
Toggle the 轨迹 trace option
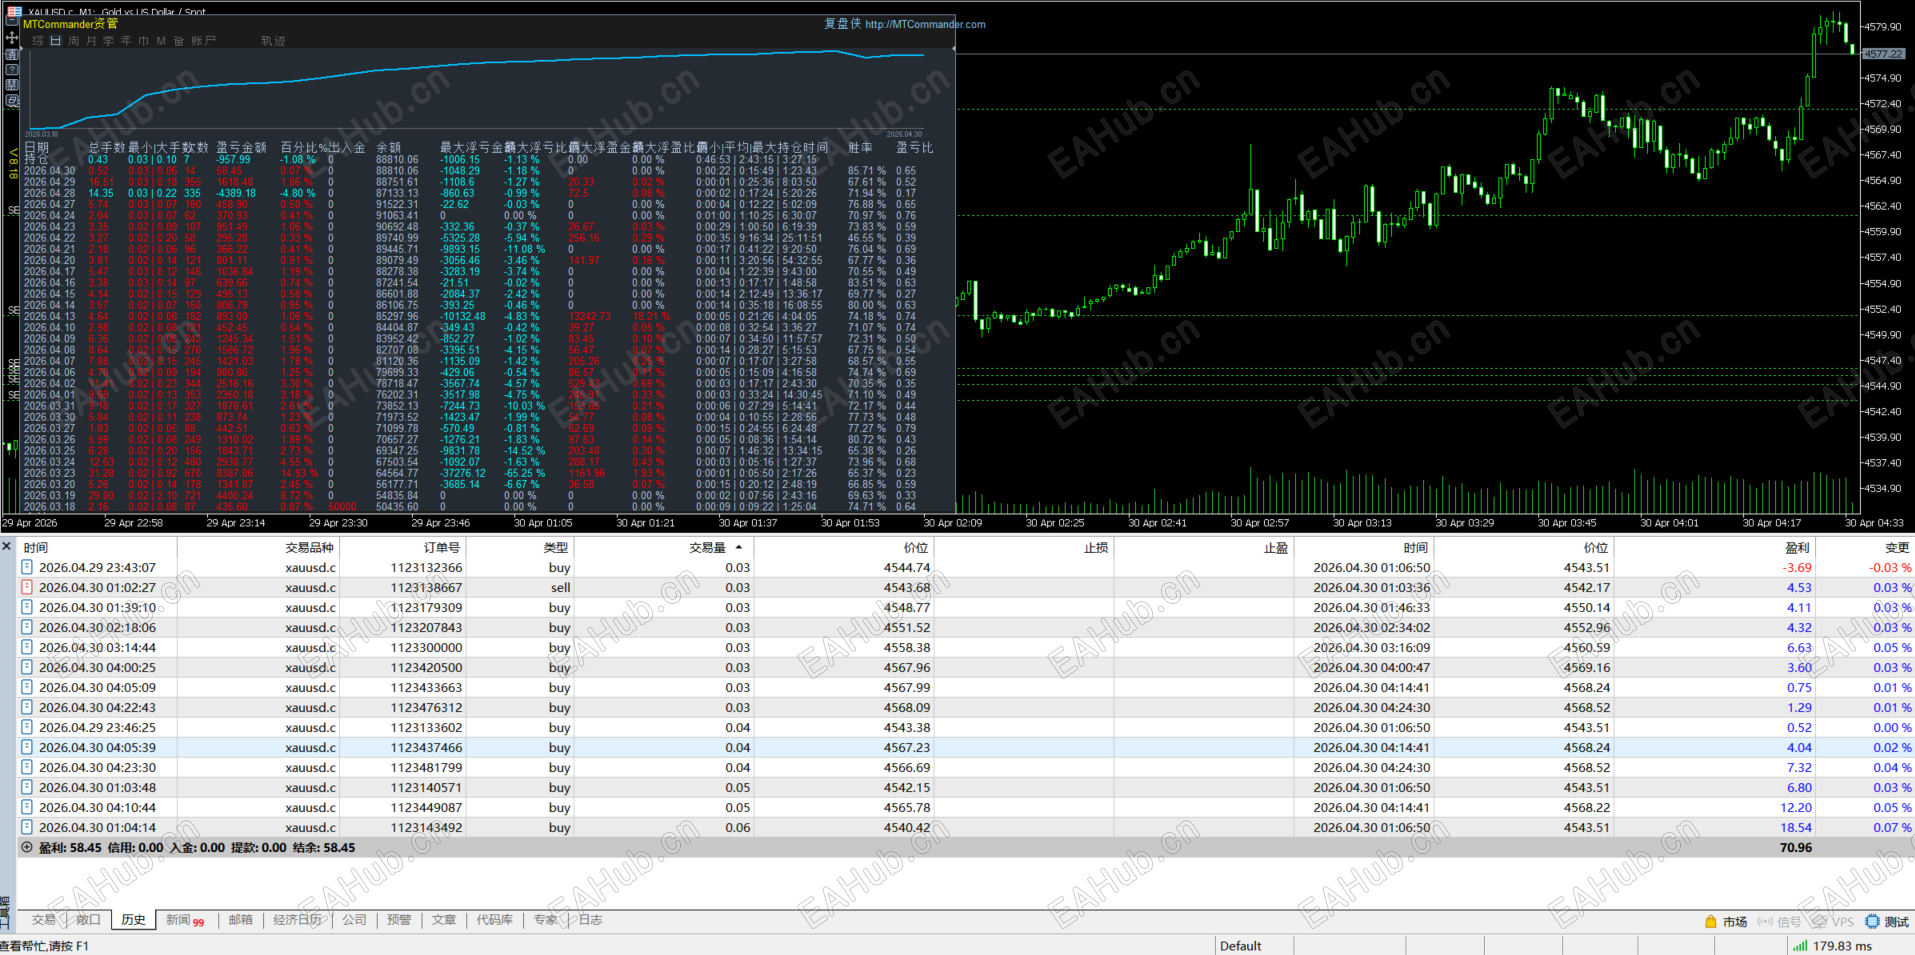tap(273, 41)
